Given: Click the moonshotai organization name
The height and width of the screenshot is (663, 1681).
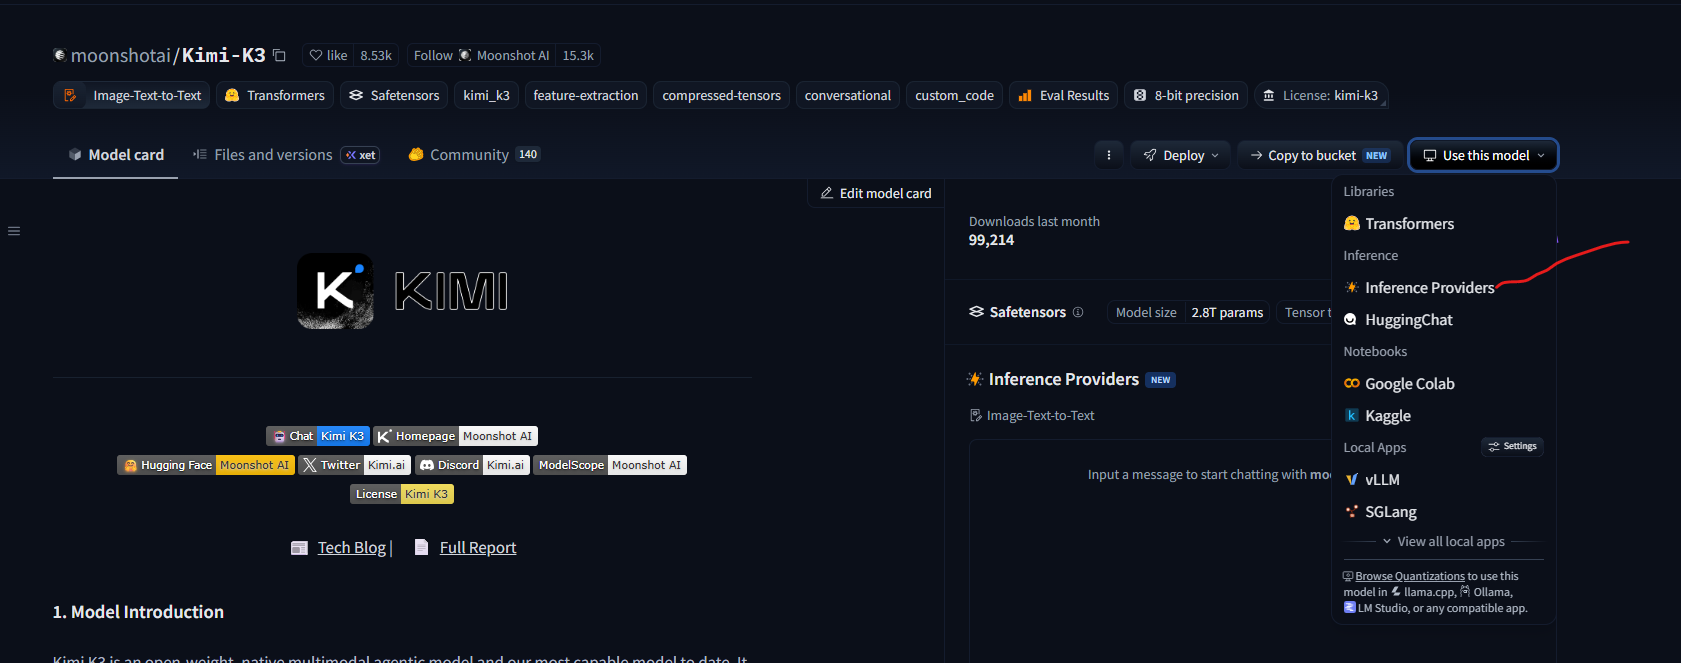Looking at the screenshot, I should coord(121,56).
